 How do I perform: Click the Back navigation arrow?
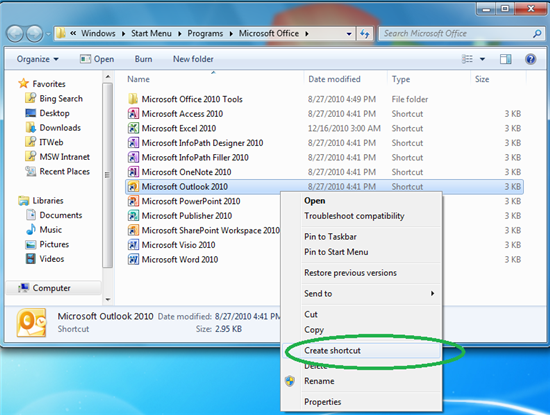point(15,34)
